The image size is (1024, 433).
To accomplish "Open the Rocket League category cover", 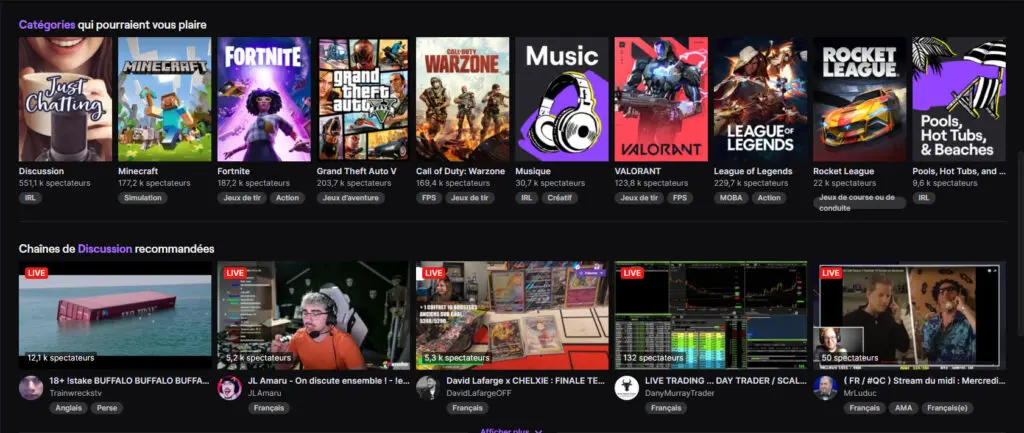I will [859, 99].
